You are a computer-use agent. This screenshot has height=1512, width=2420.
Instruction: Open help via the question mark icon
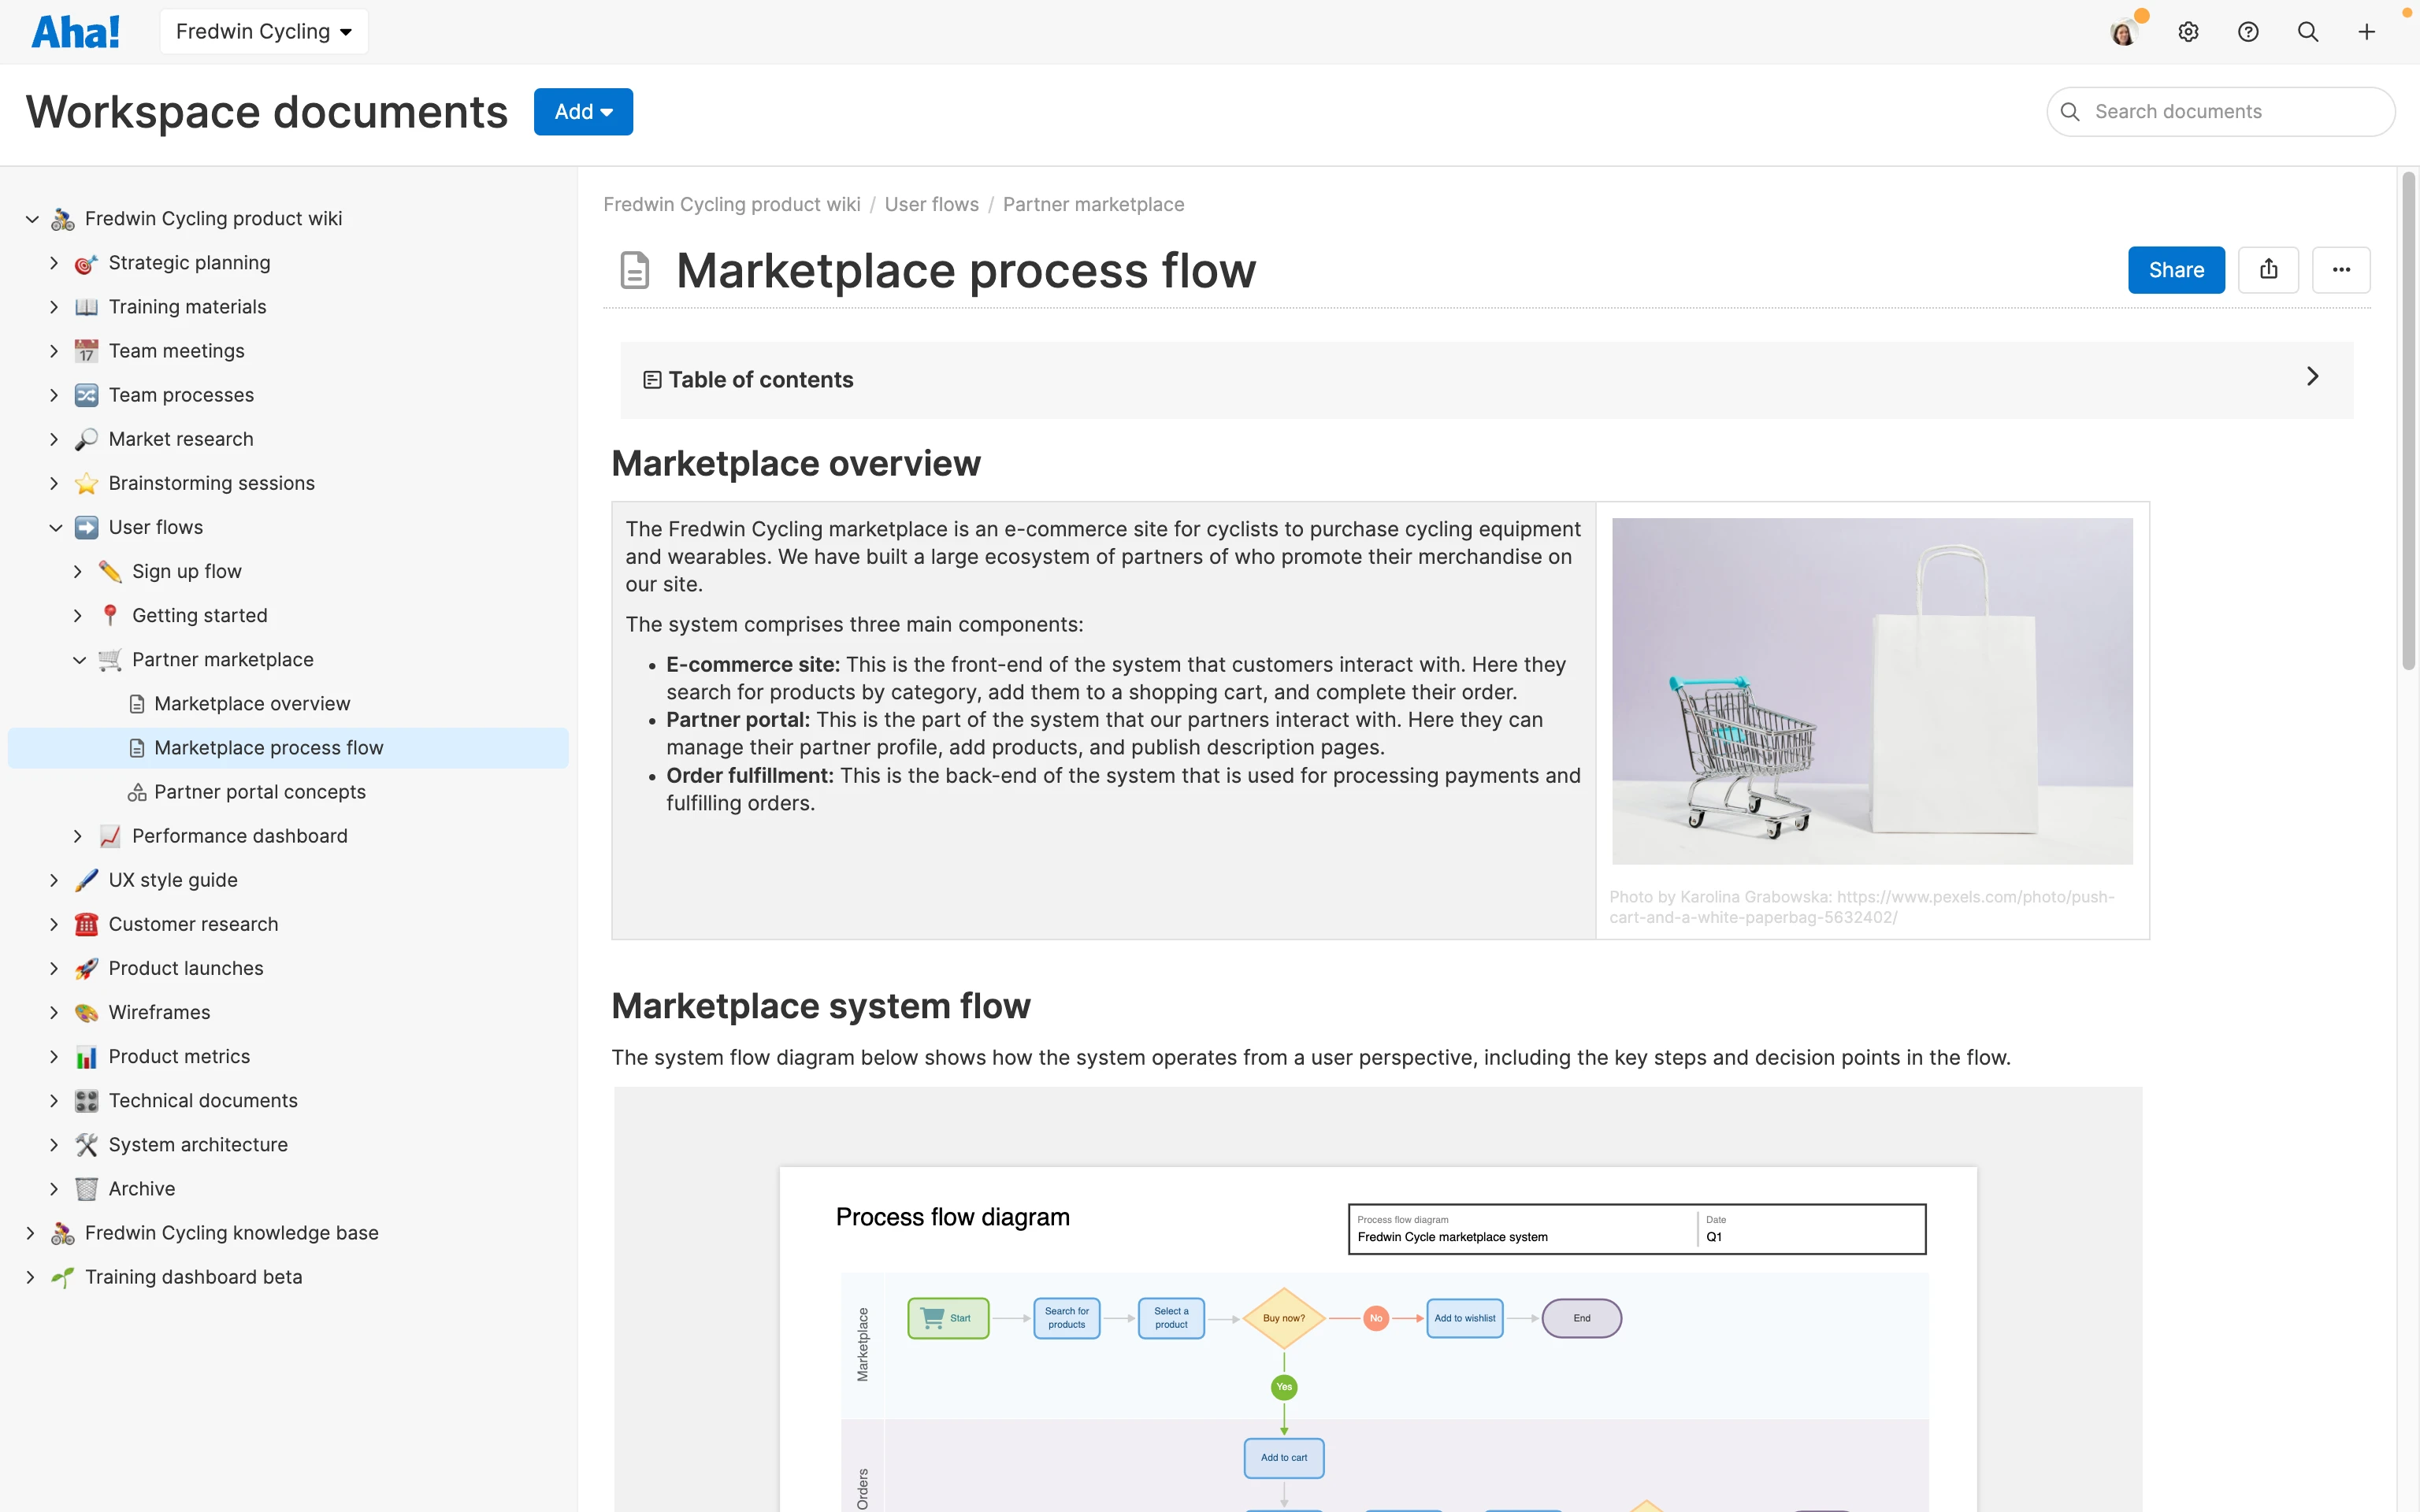(2248, 31)
